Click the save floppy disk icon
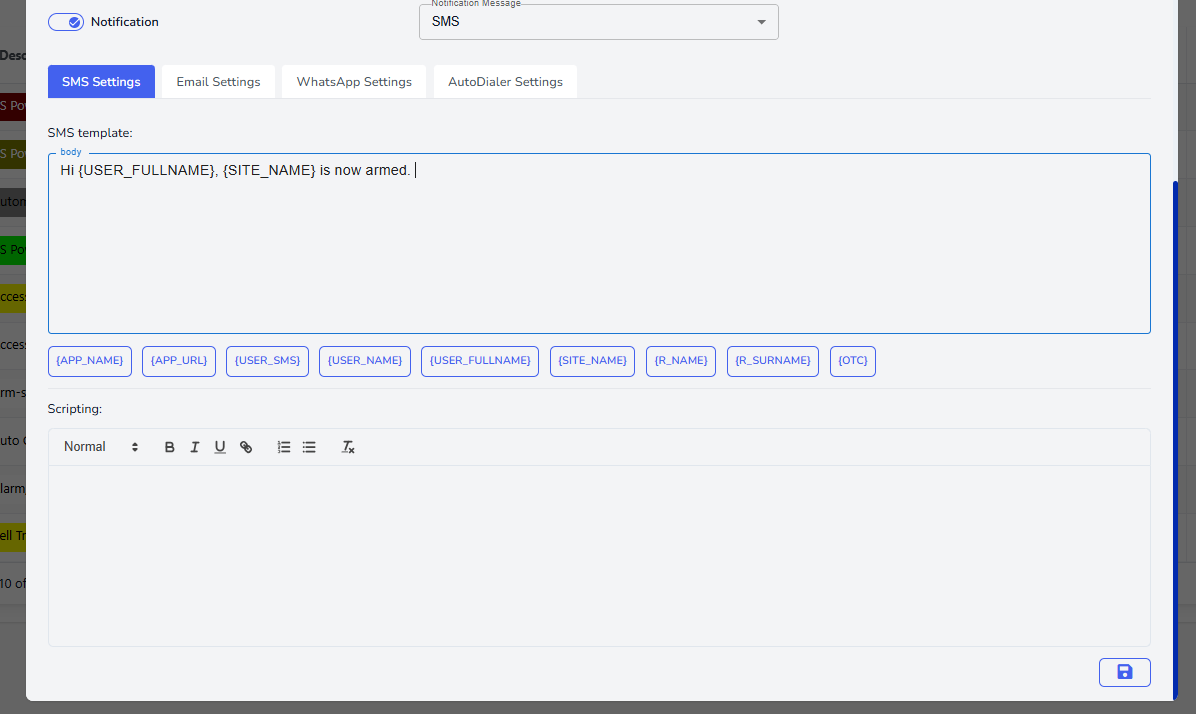Image resolution: width=1196 pixels, height=714 pixels. pyautogui.click(x=1124, y=672)
